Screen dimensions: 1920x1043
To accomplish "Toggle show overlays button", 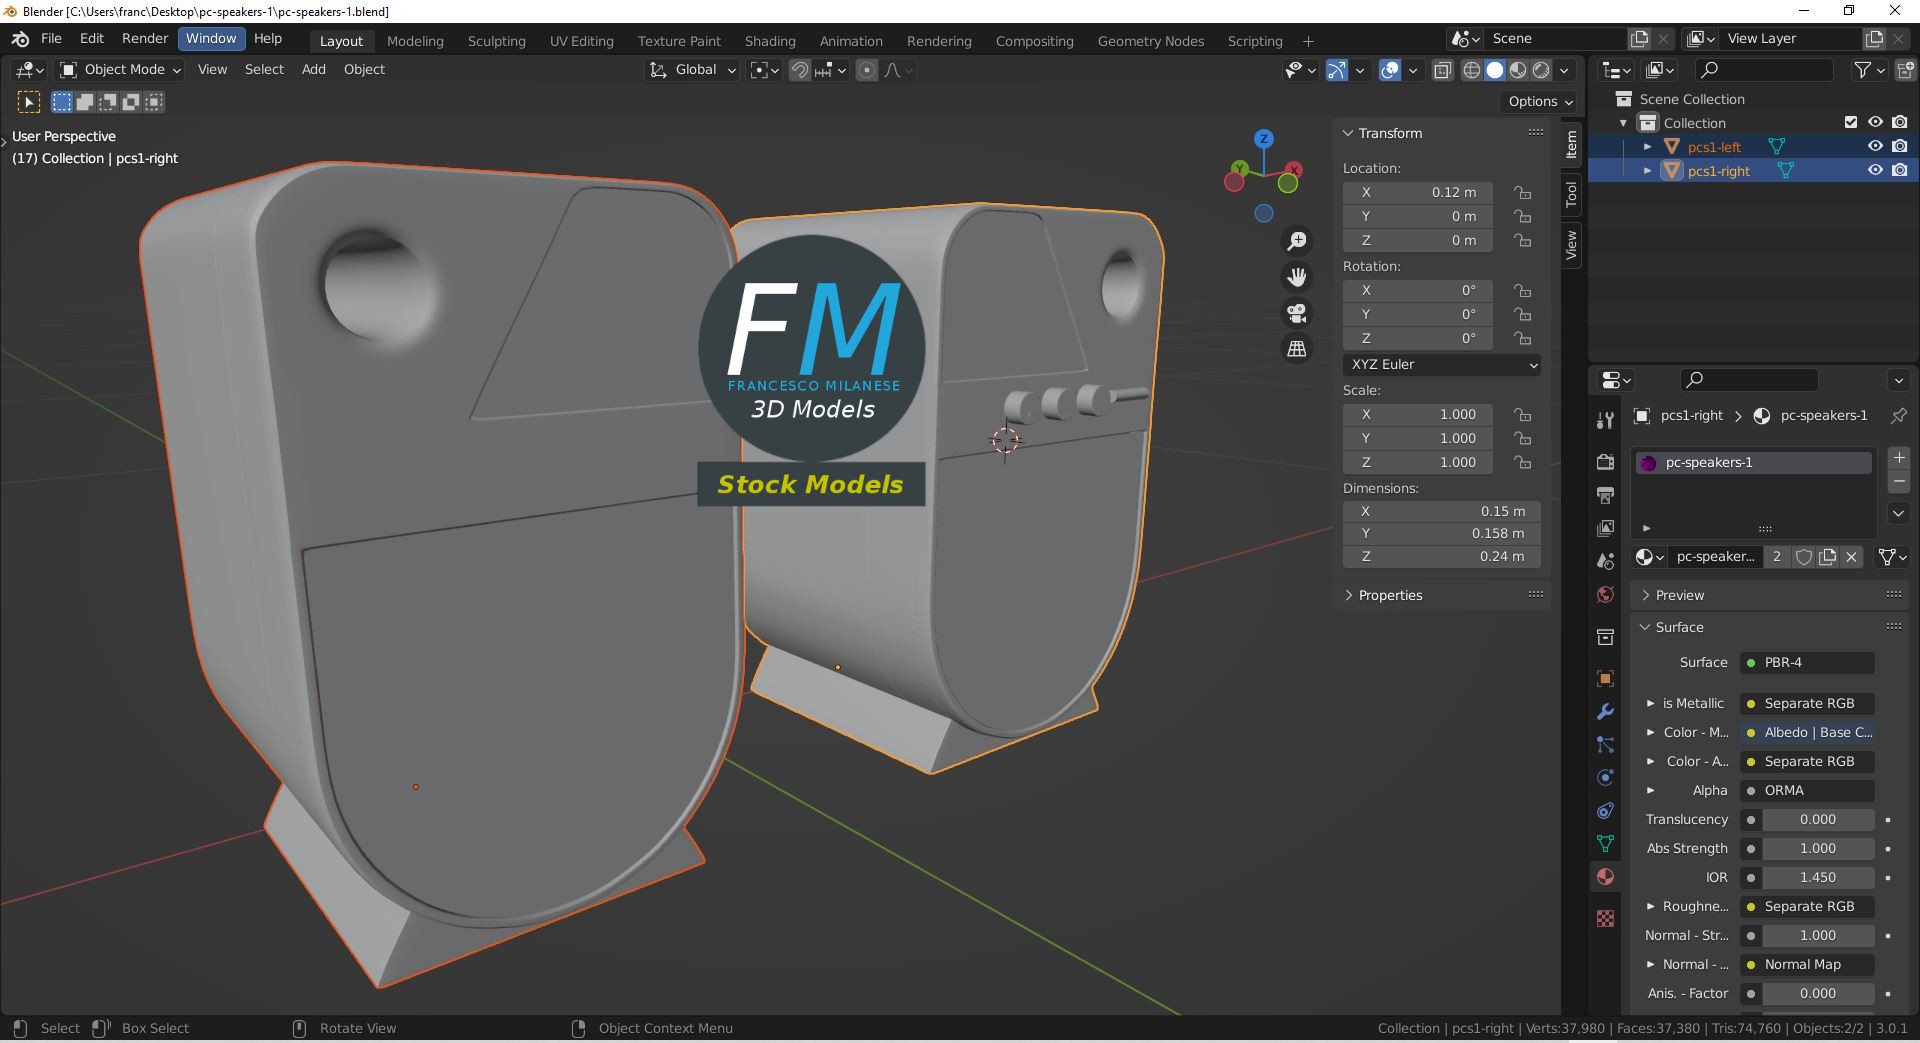I will (1390, 70).
